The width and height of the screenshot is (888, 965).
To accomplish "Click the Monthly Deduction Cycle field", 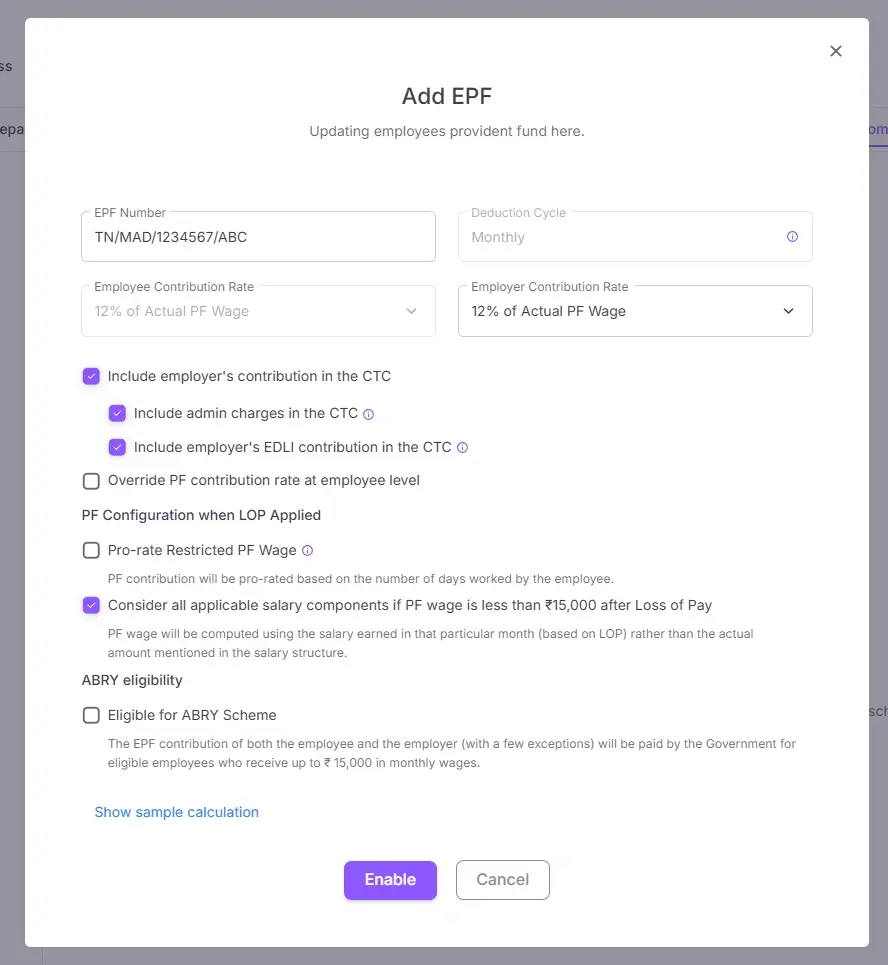I will [x=635, y=236].
